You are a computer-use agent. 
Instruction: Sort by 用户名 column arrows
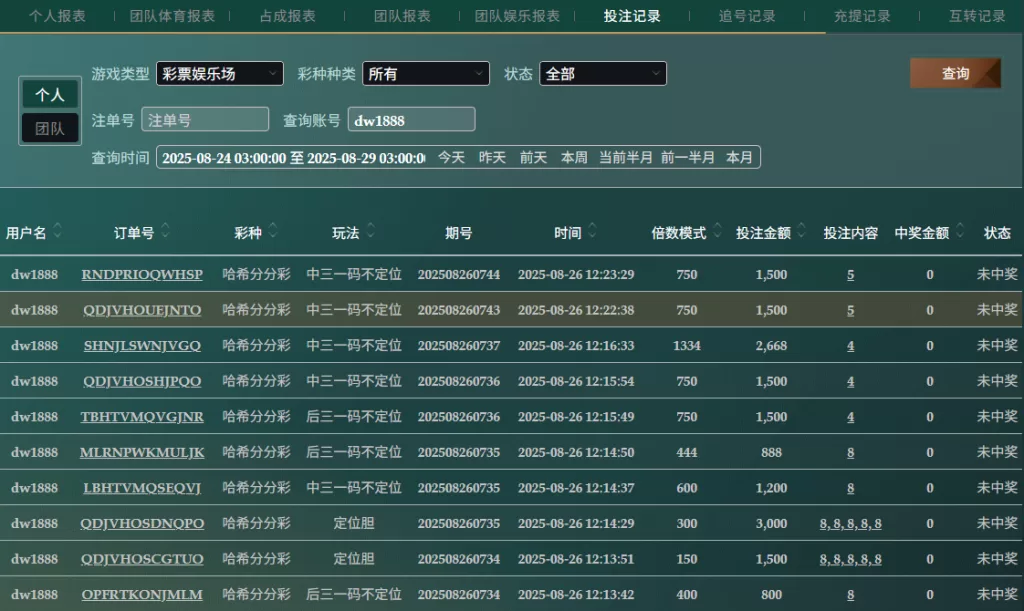(57, 230)
